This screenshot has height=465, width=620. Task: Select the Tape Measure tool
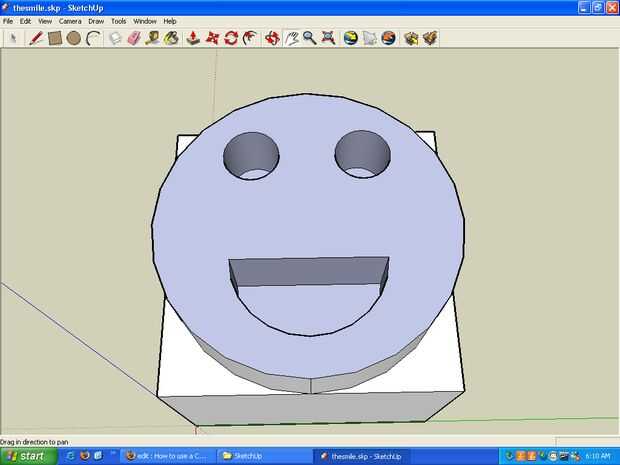click(153, 38)
